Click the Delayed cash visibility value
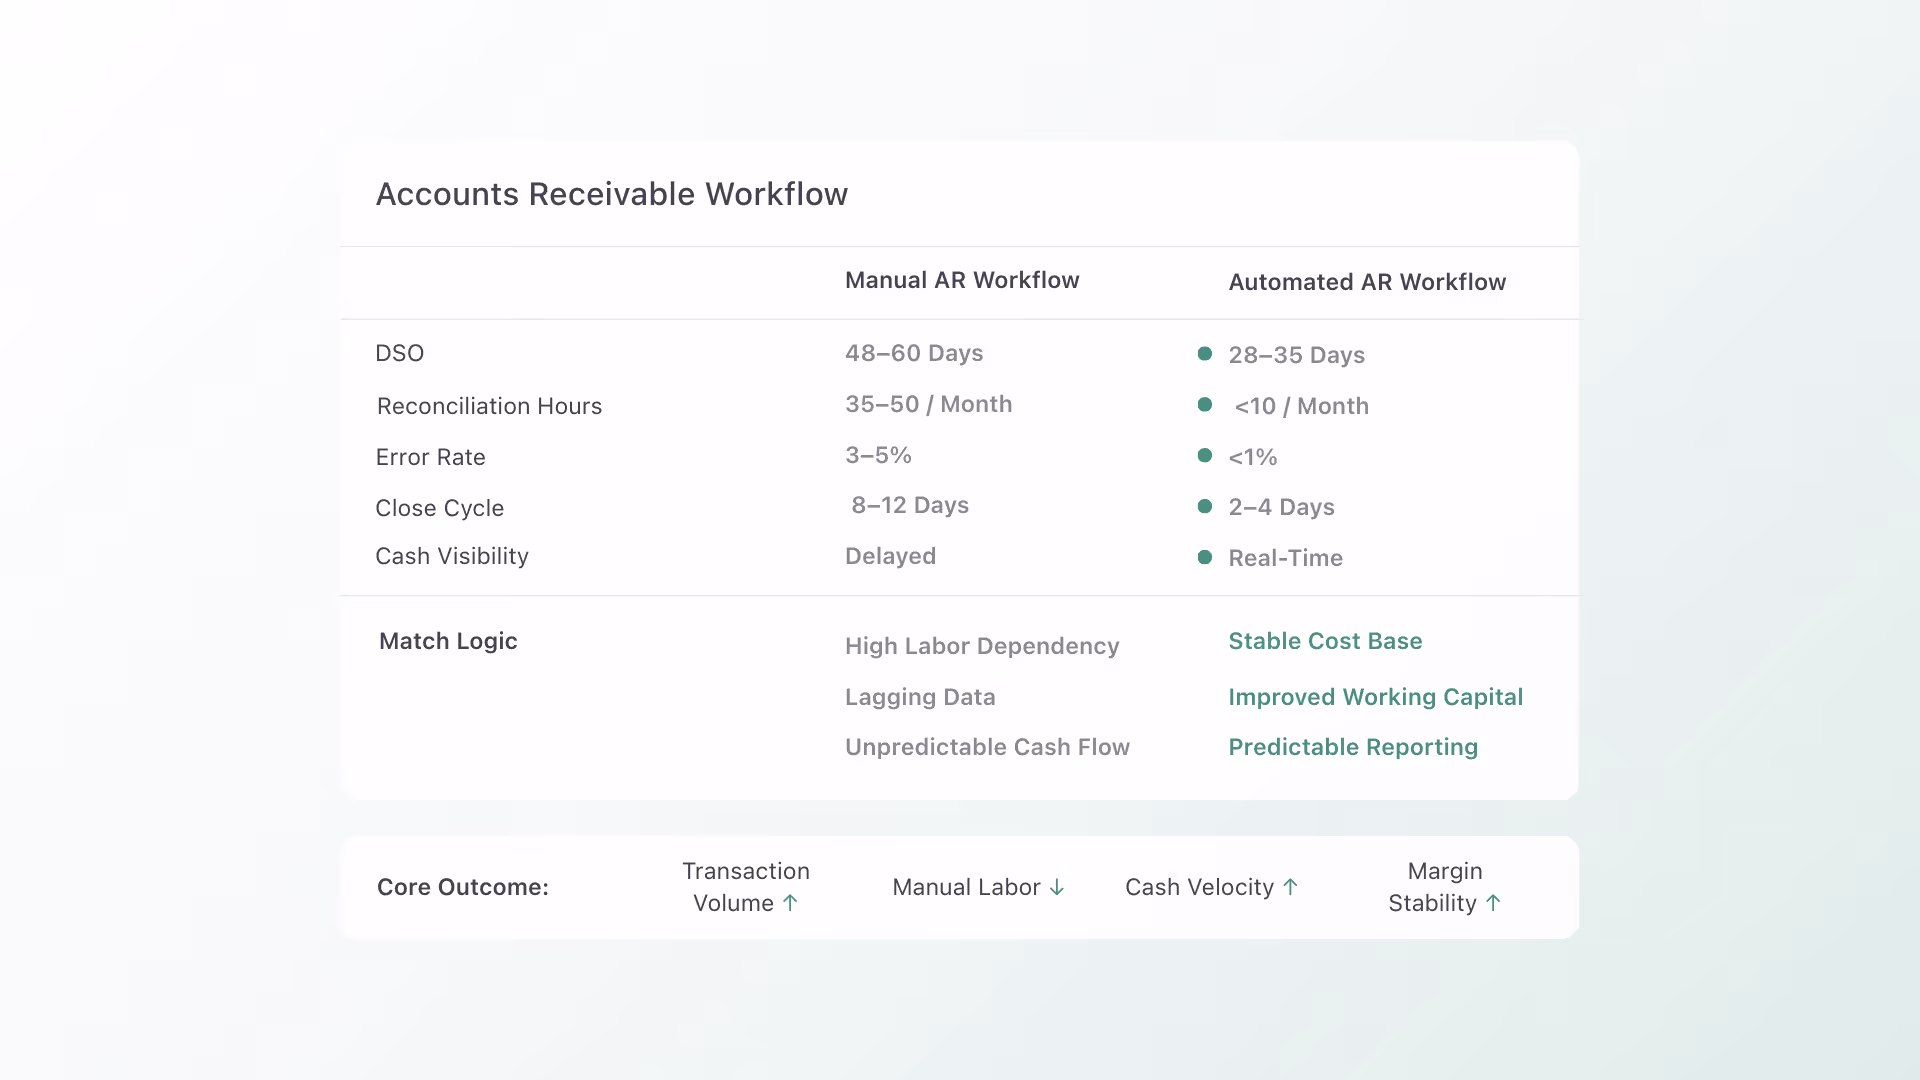 (x=891, y=556)
